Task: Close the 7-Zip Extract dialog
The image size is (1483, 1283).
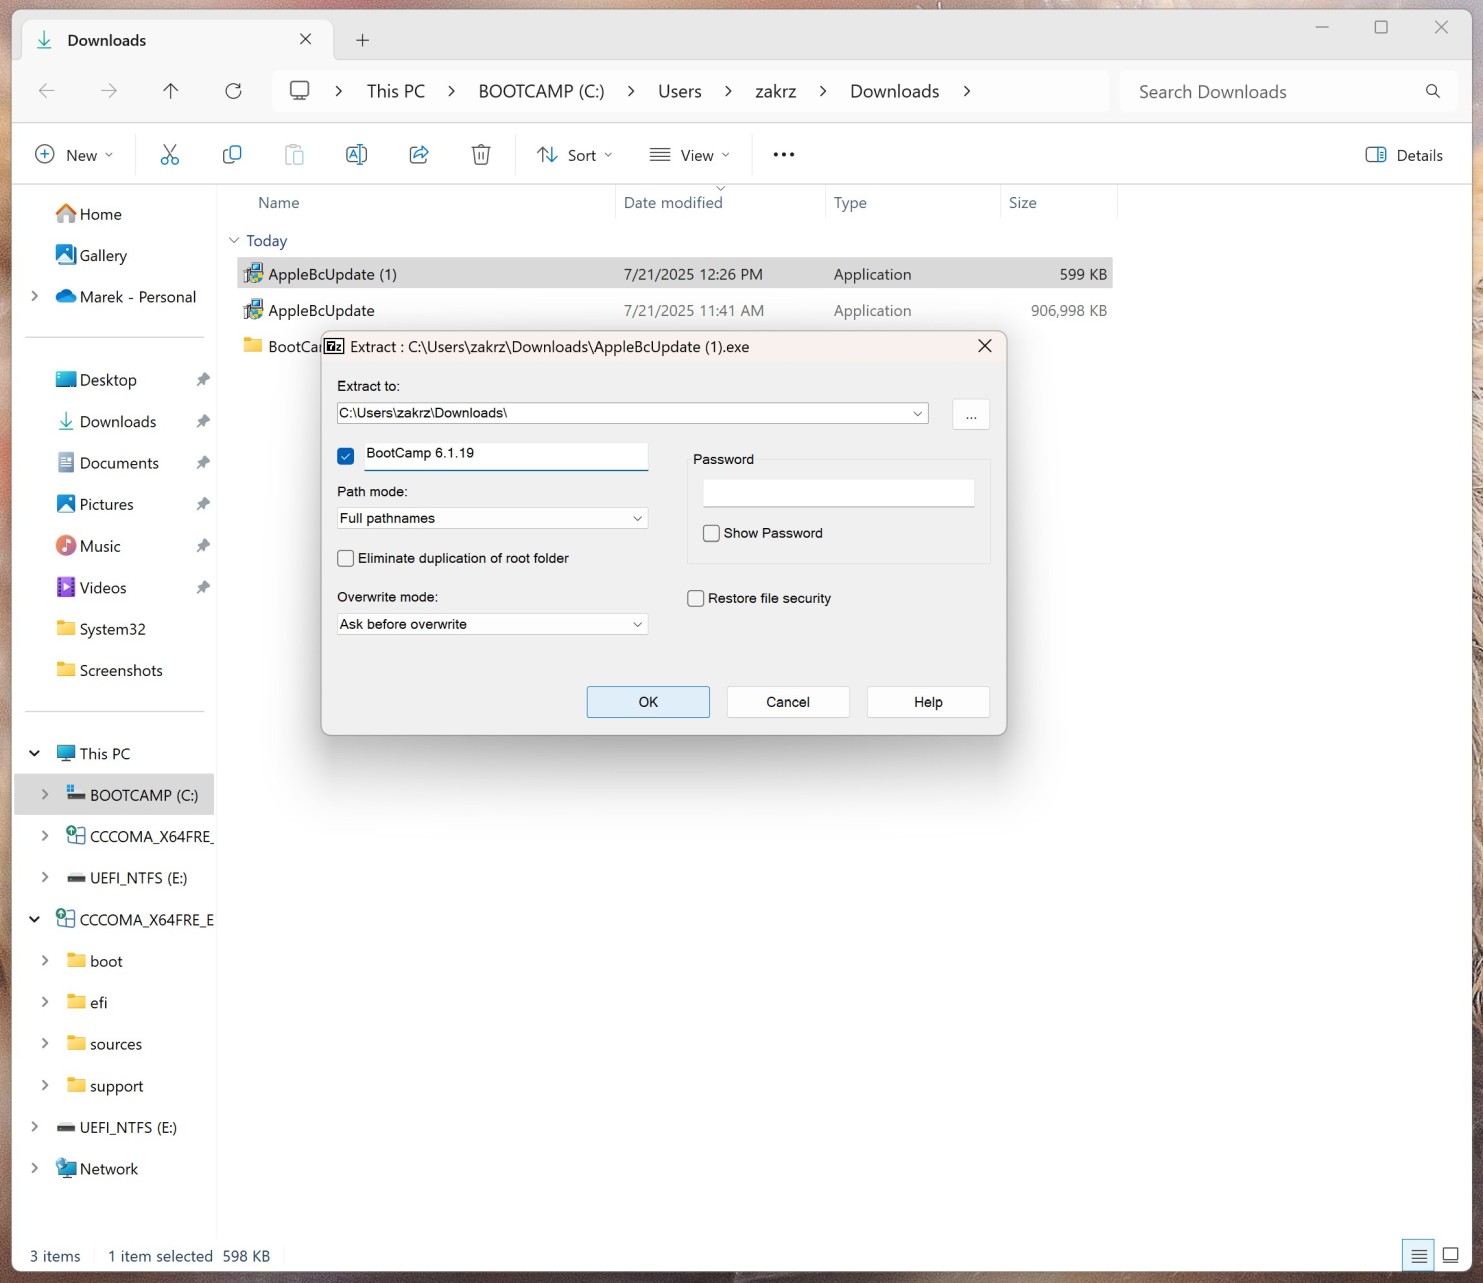Action: coord(985,346)
